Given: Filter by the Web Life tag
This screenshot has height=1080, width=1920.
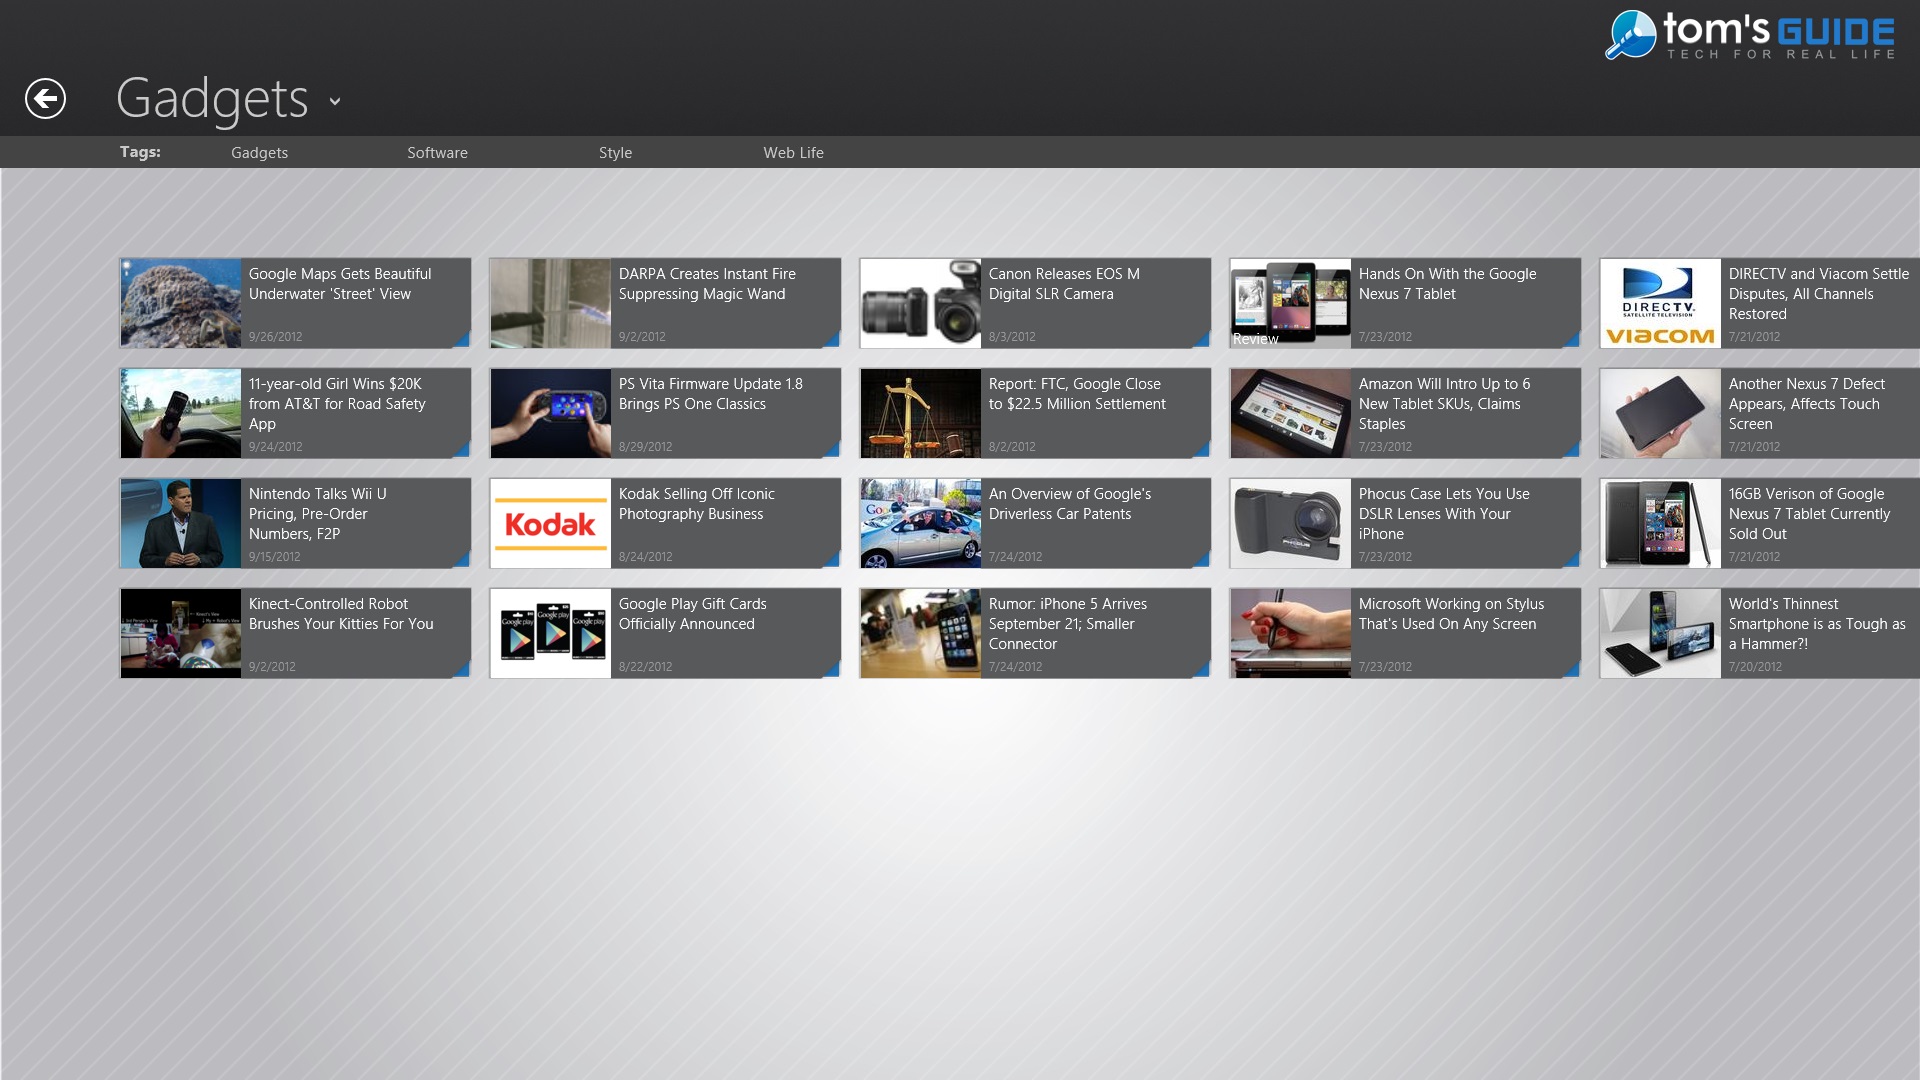Looking at the screenshot, I should [793, 152].
